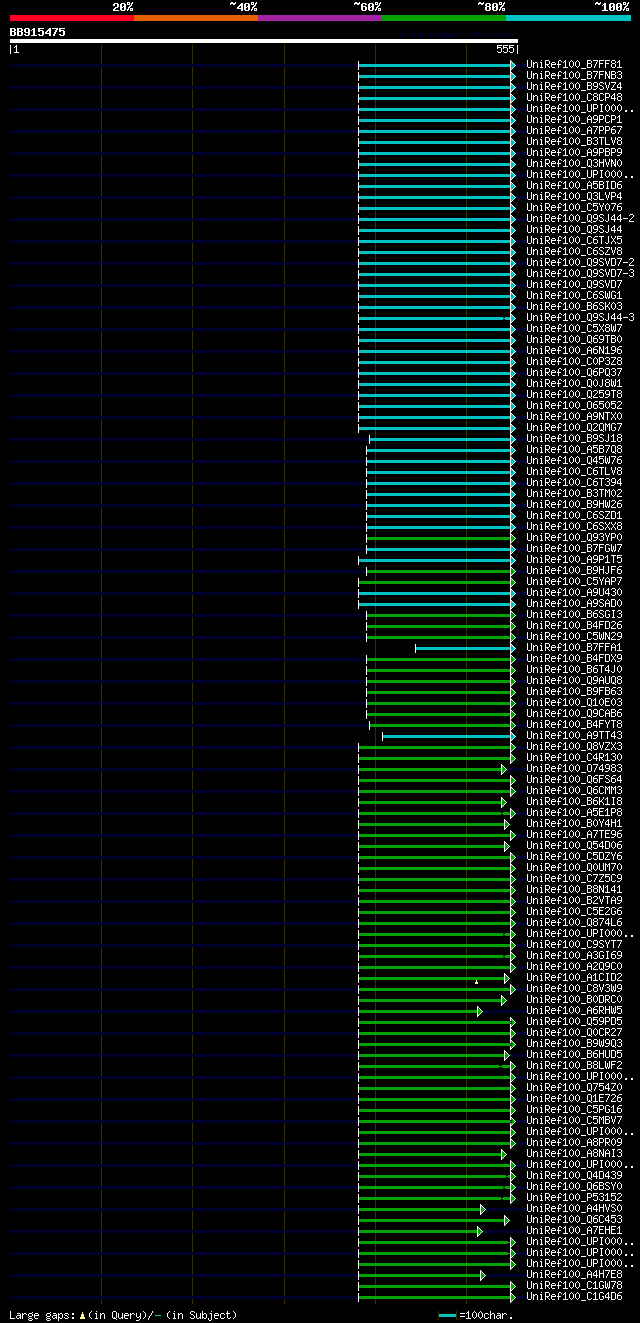Open the UniRef100_B7FNB3 hit

click(x=574, y=75)
